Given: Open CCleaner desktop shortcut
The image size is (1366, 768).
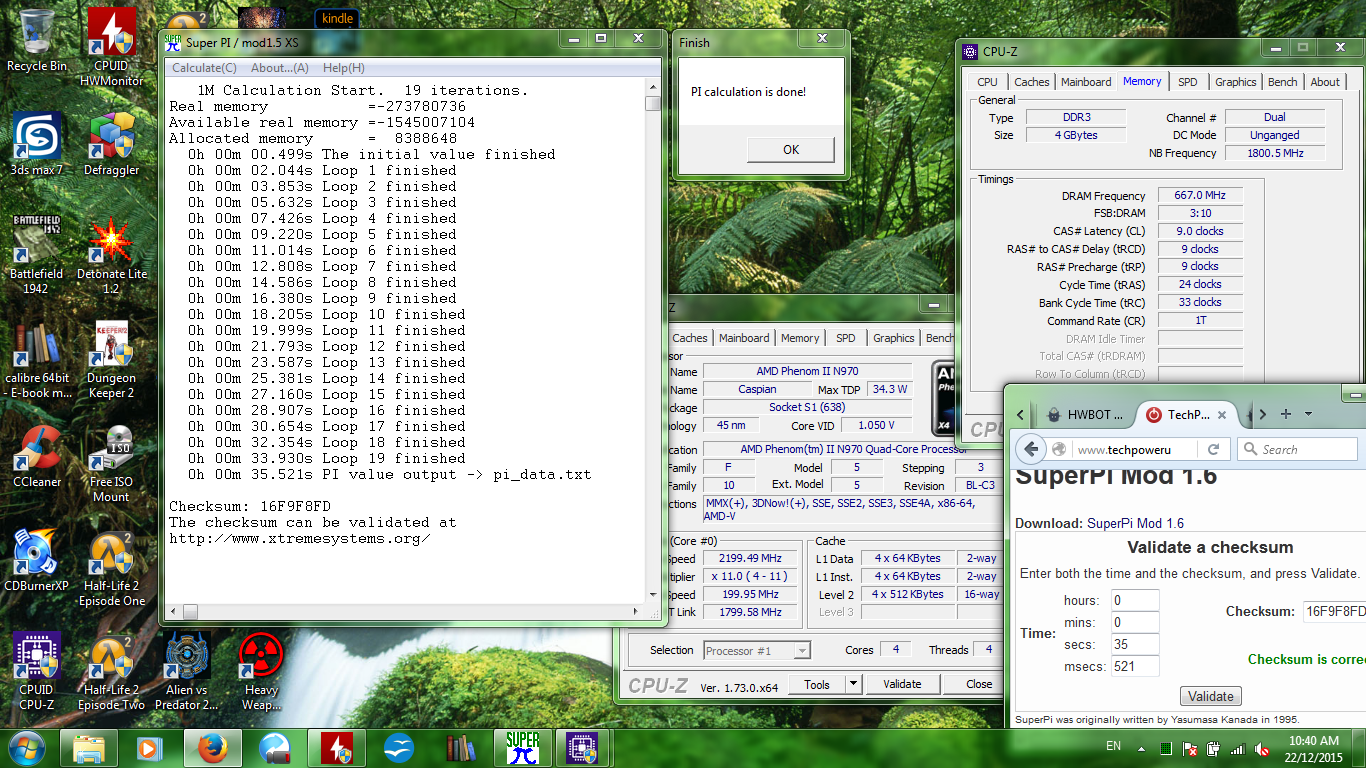Looking at the screenshot, I should (37, 455).
